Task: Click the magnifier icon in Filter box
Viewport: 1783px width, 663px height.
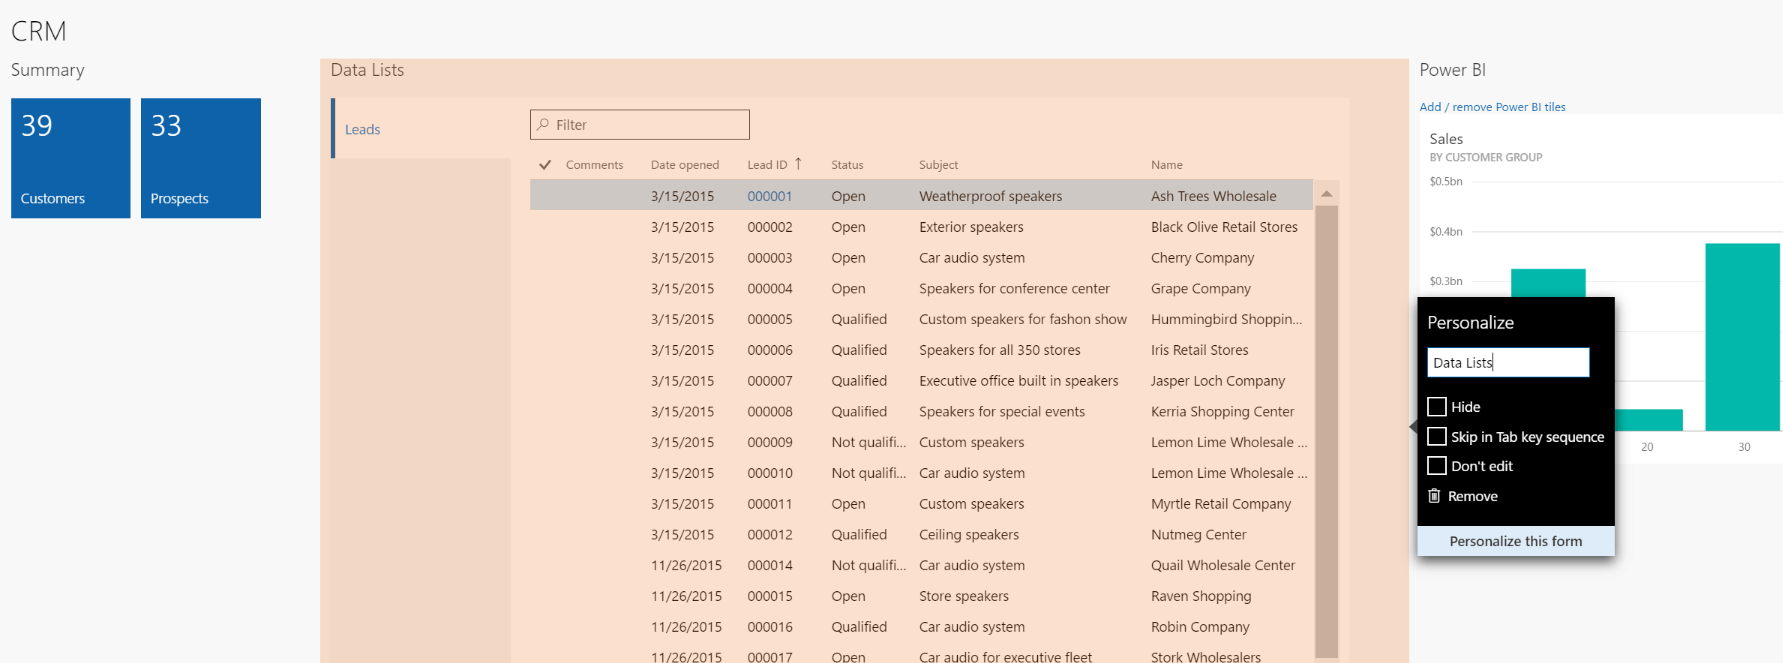Action: coord(543,125)
